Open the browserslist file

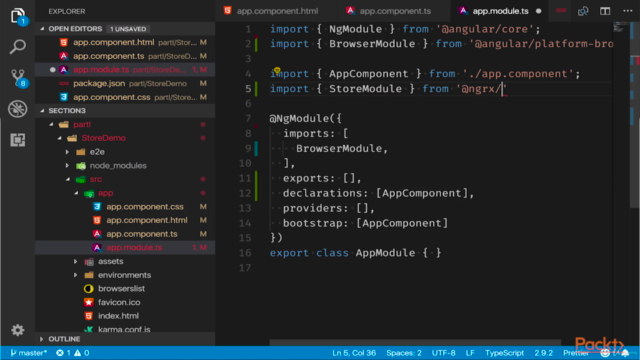pyautogui.click(x=125, y=289)
